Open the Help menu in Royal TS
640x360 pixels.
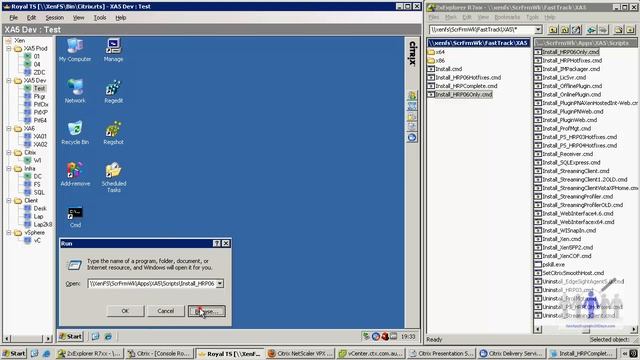coord(120,18)
